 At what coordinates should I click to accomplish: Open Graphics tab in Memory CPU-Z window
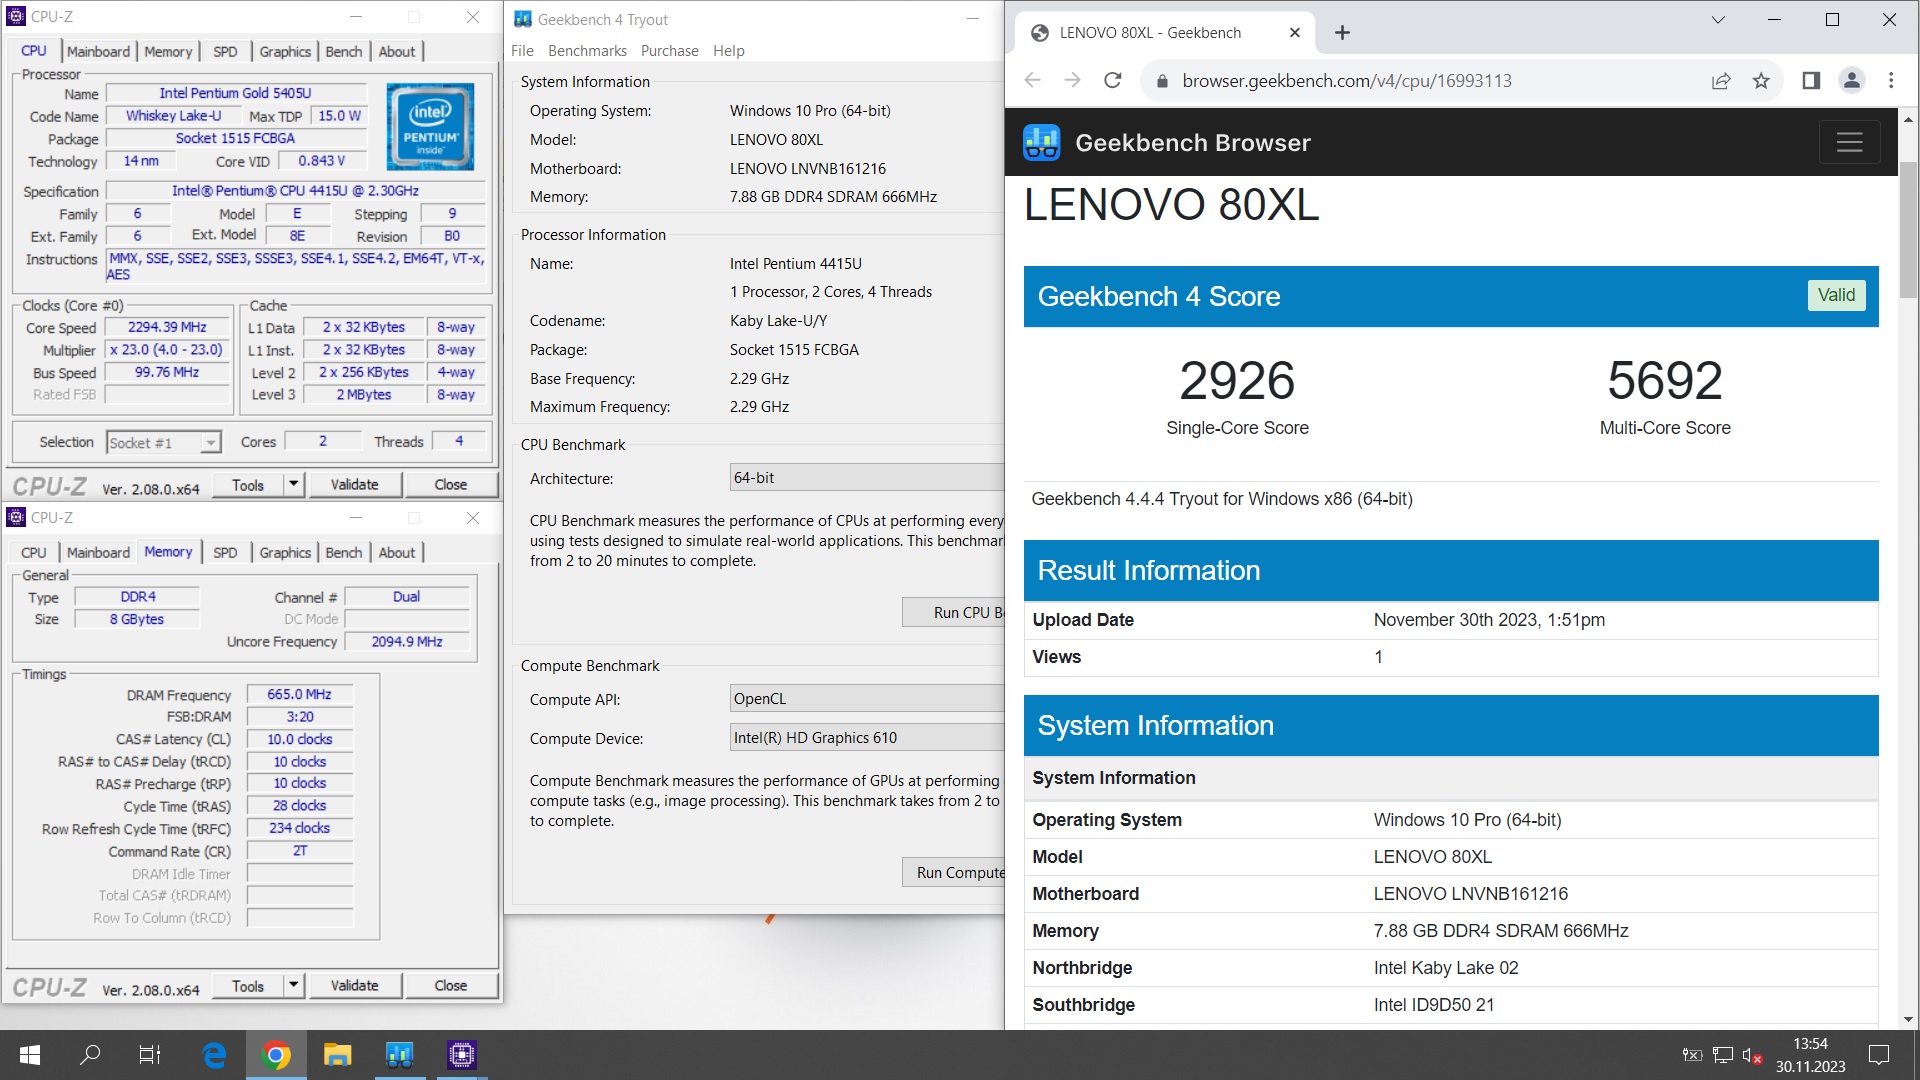(285, 553)
